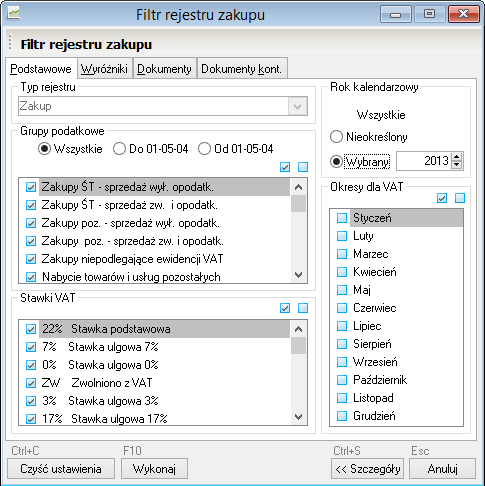Check the Wrzesień month checkbox
Image resolution: width=485 pixels, height=486 pixels.
342,362
